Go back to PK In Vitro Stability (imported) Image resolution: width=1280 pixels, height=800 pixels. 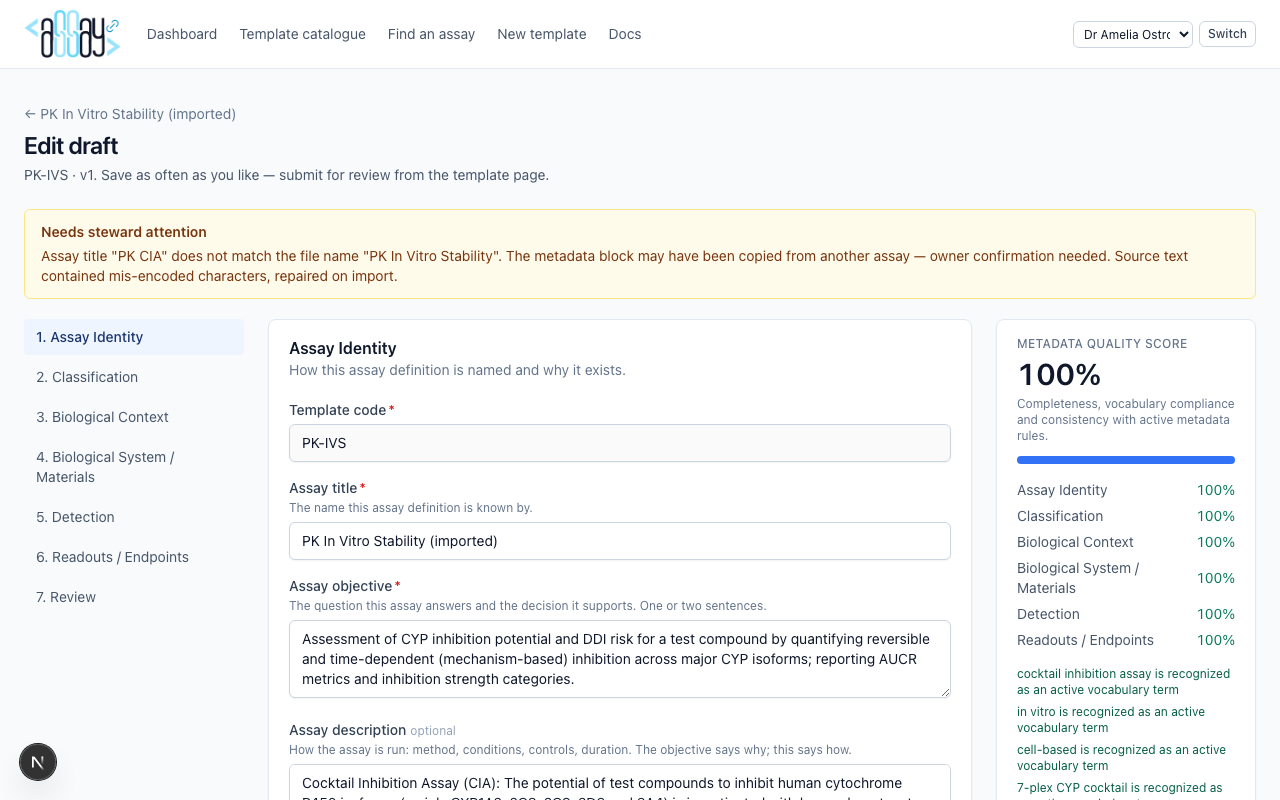(130, 114)
